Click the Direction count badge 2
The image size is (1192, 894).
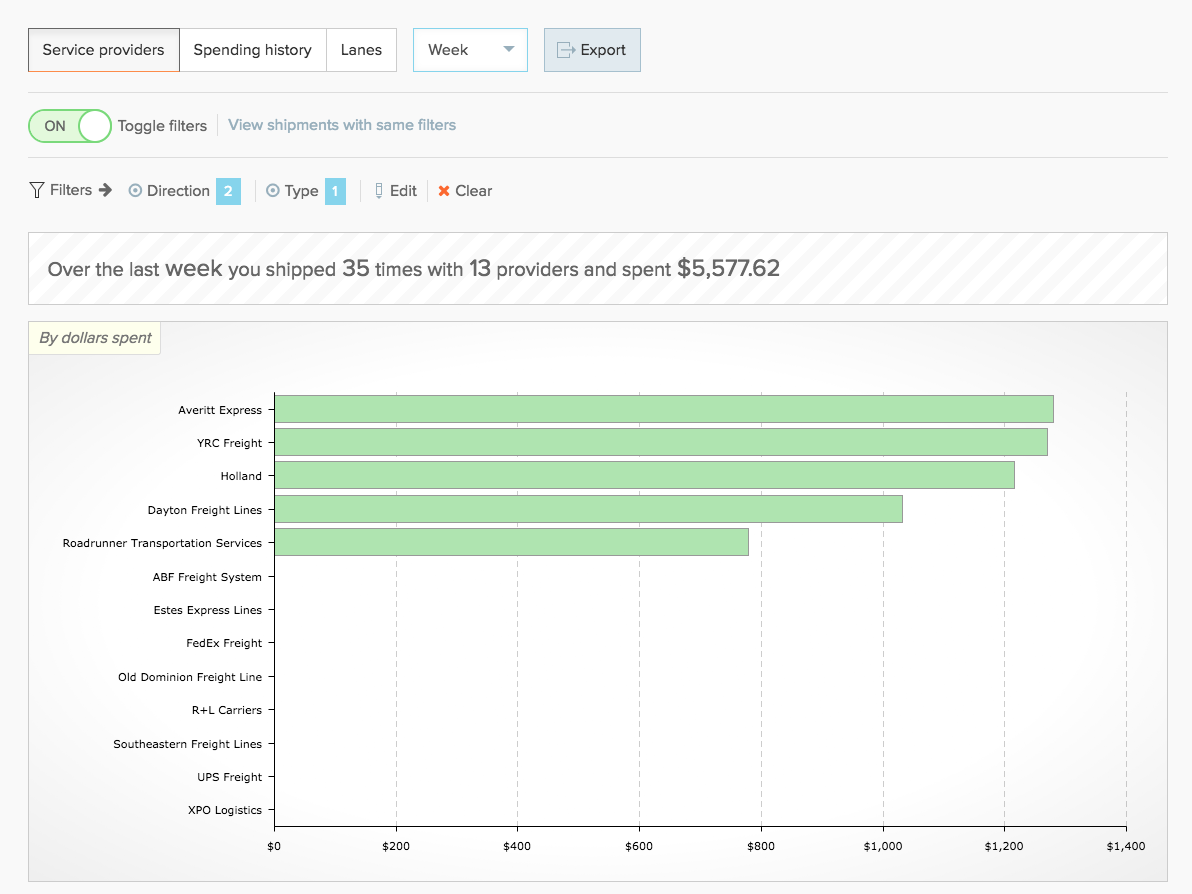point(228,191)
